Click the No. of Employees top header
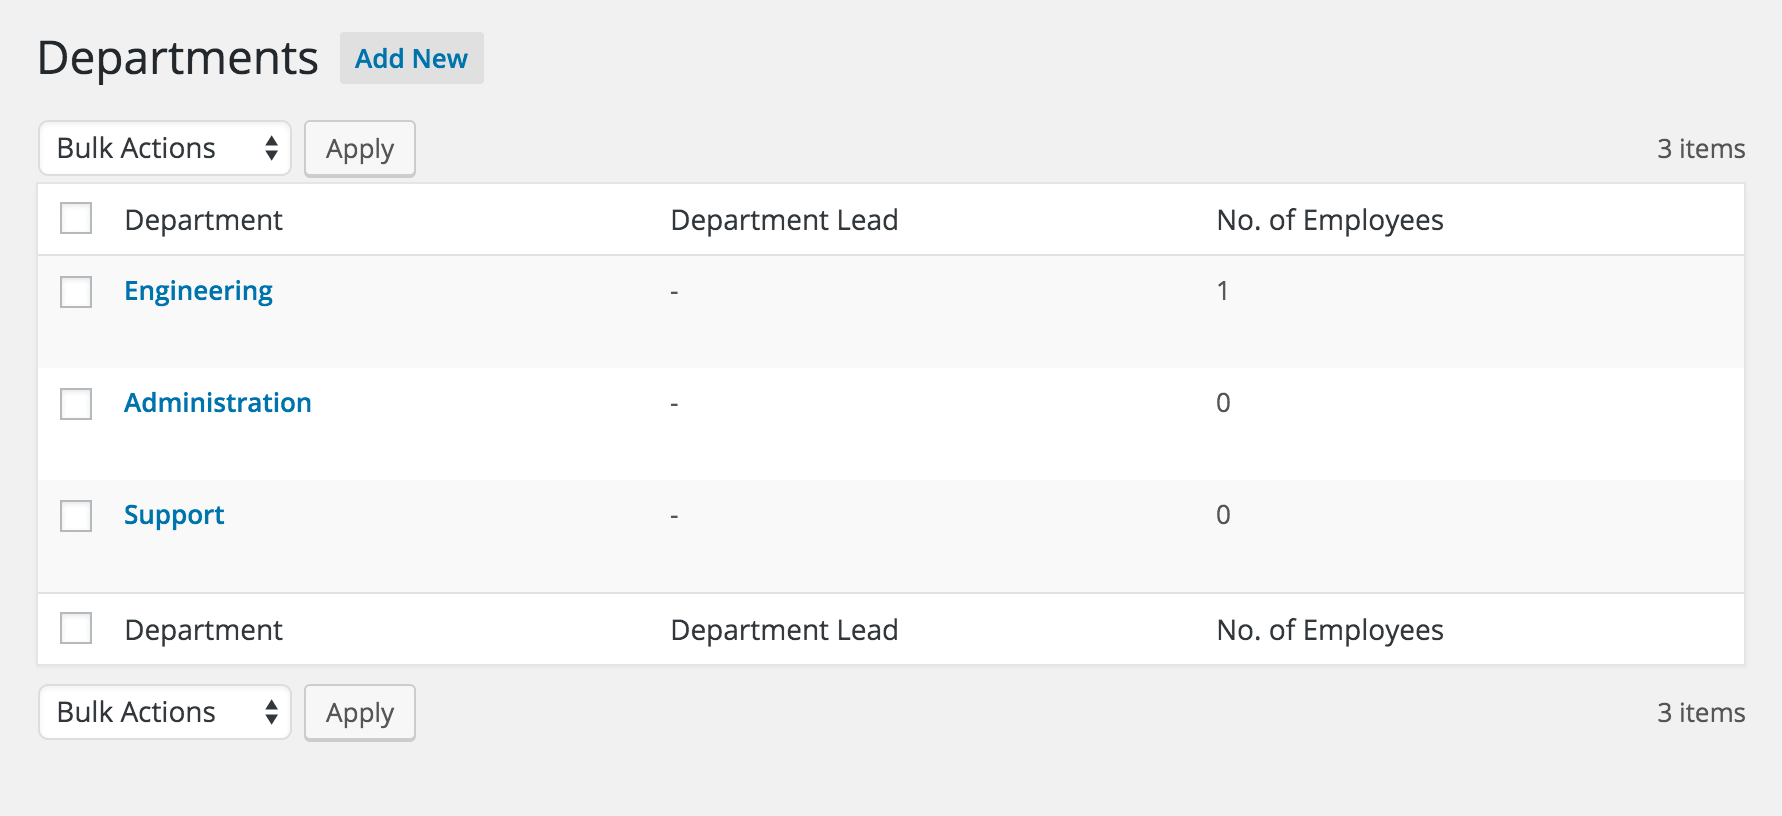This screenshot has height=816, width=1782. tap(1329, 220)
